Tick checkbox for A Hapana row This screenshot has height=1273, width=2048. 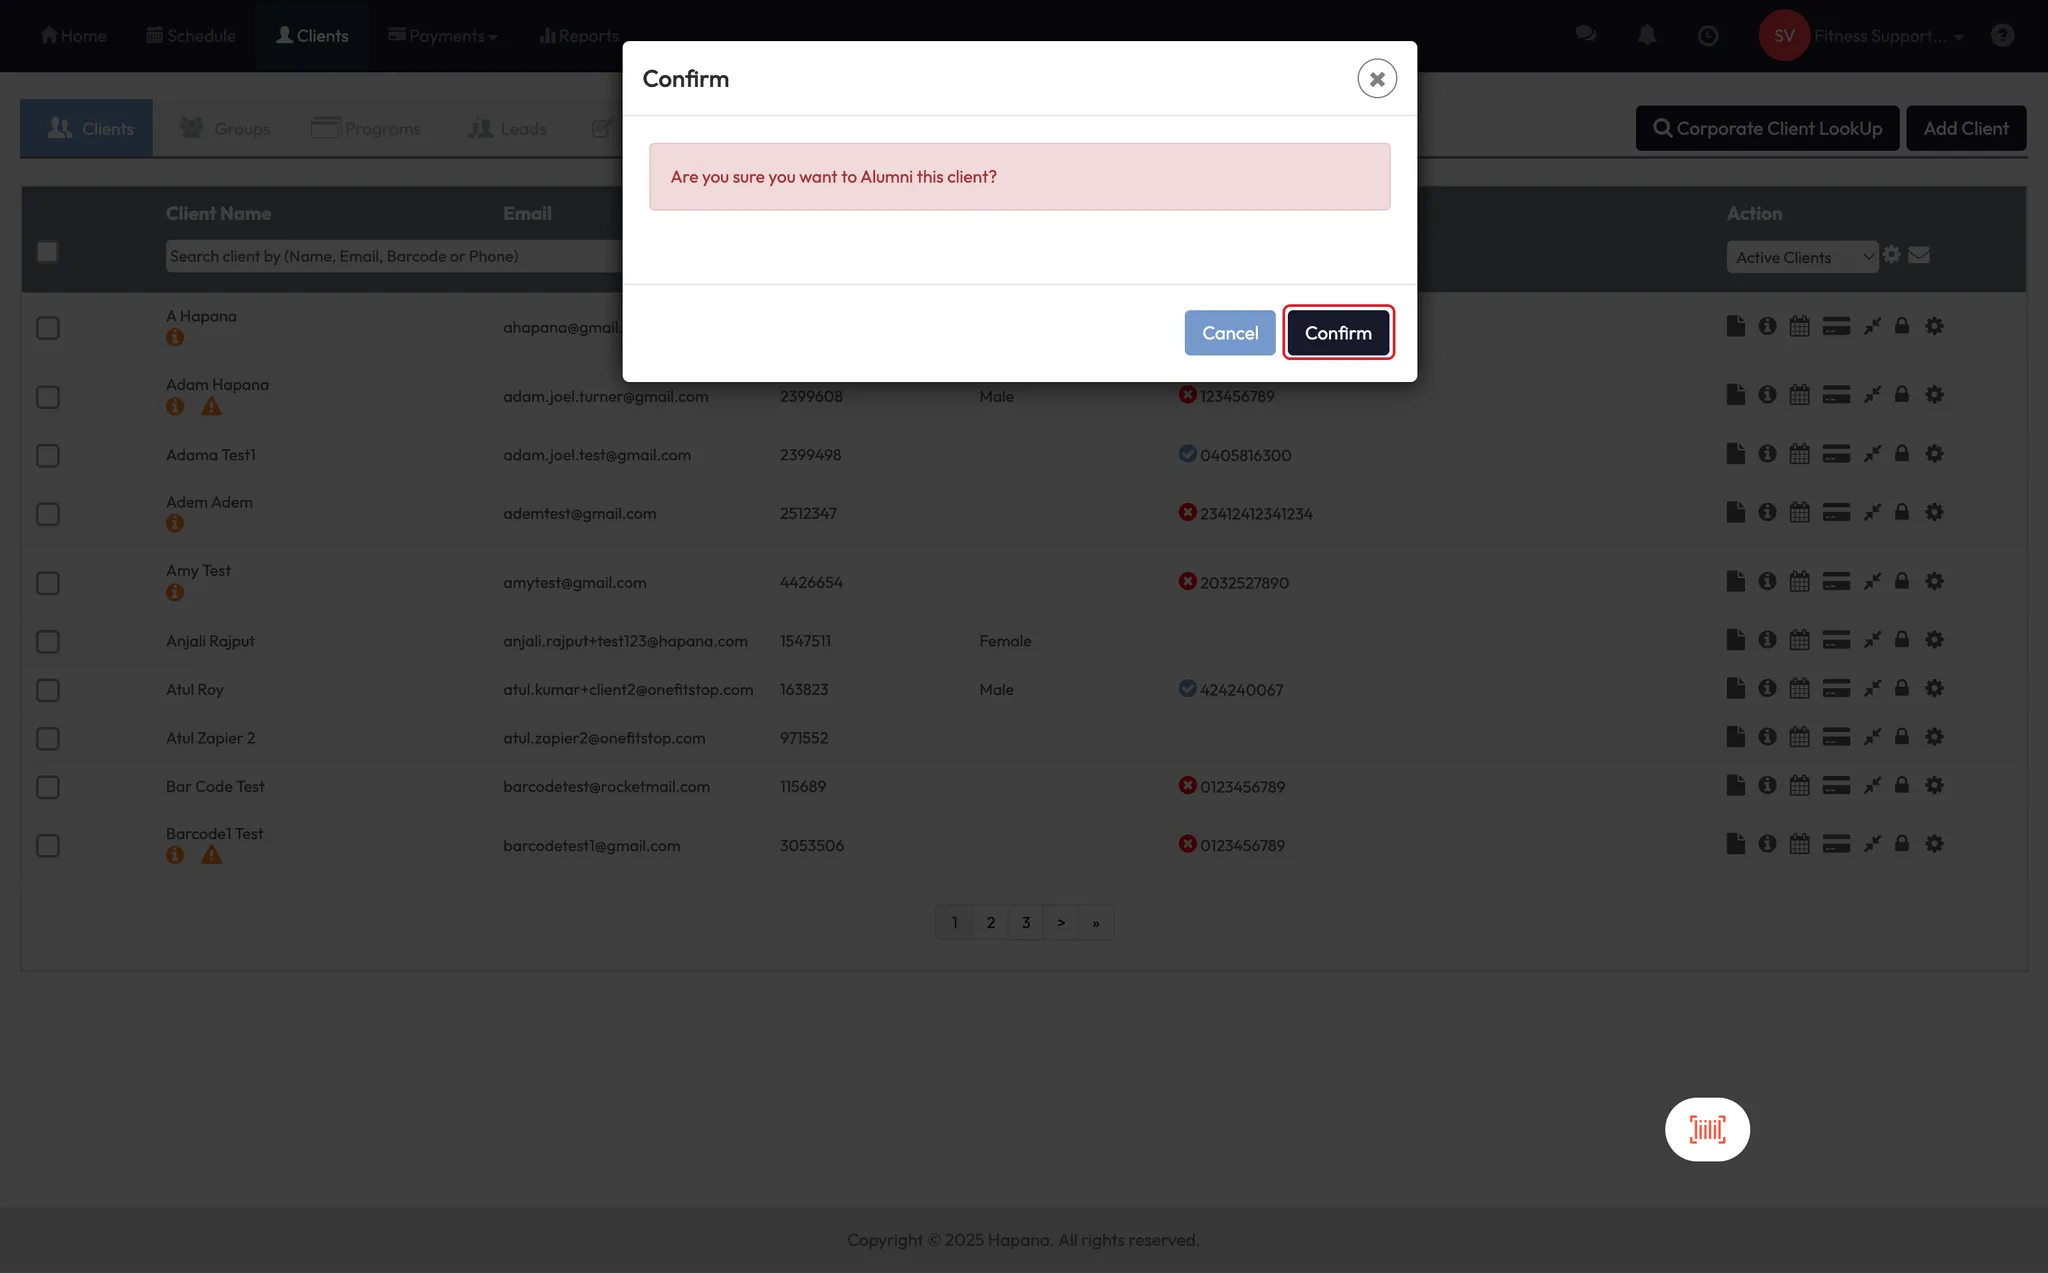(x=48, y=328)
